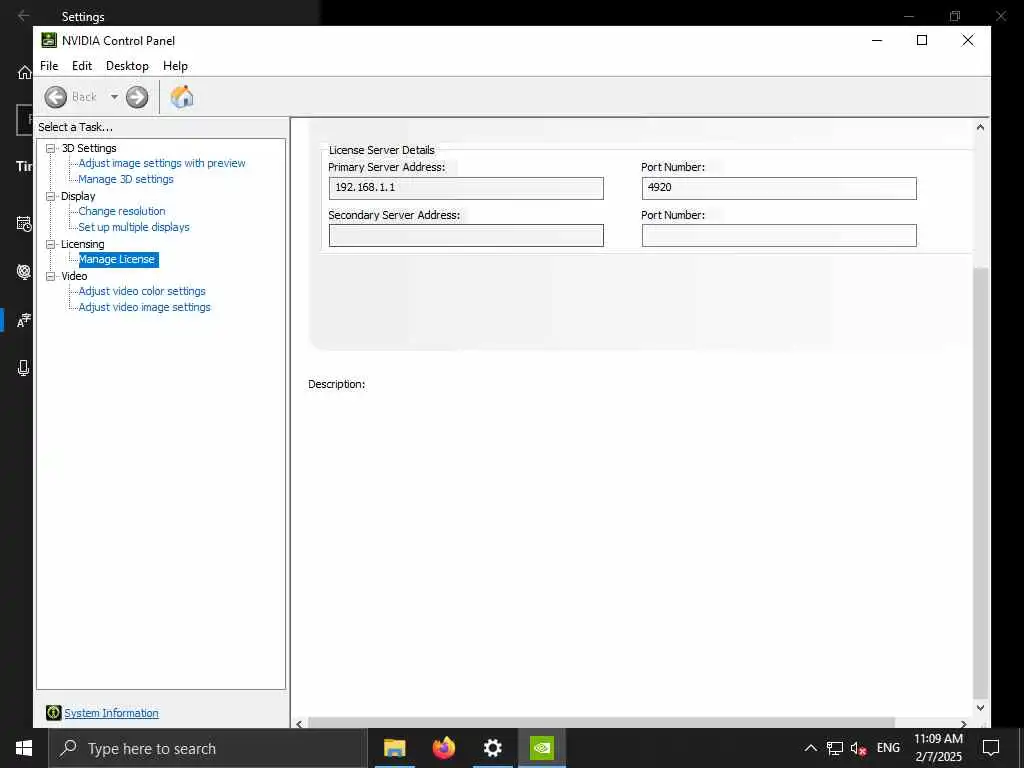
Task: Click the horizontal scrollbar right arrow
Action: tap(964, 723)
